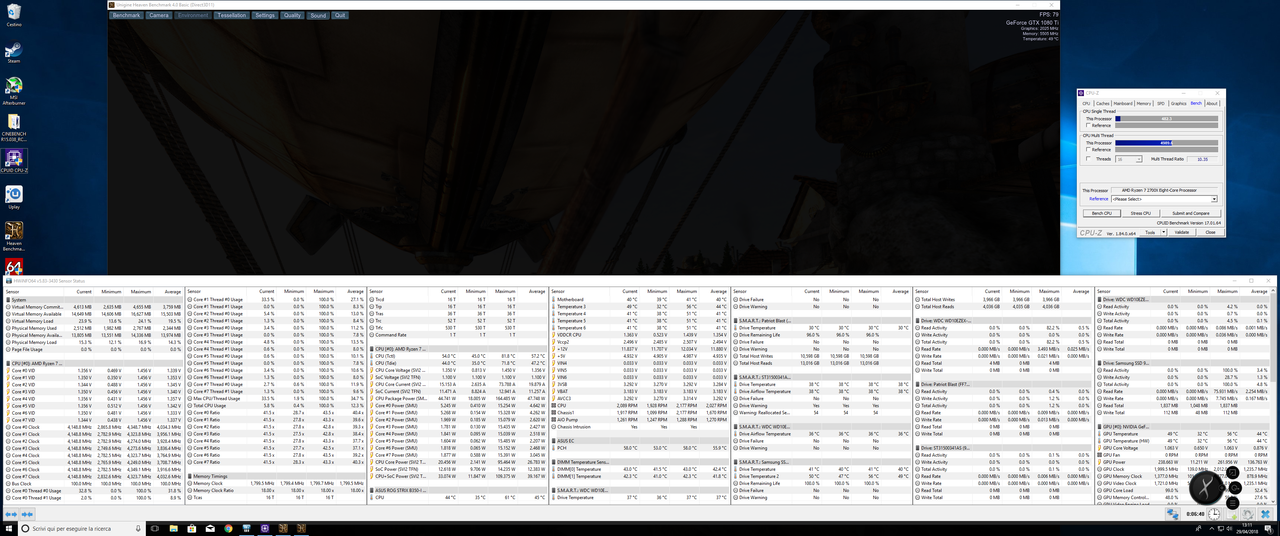Open the Uplay desktop shortcut

pyautogui.click(x=14, y=196)
